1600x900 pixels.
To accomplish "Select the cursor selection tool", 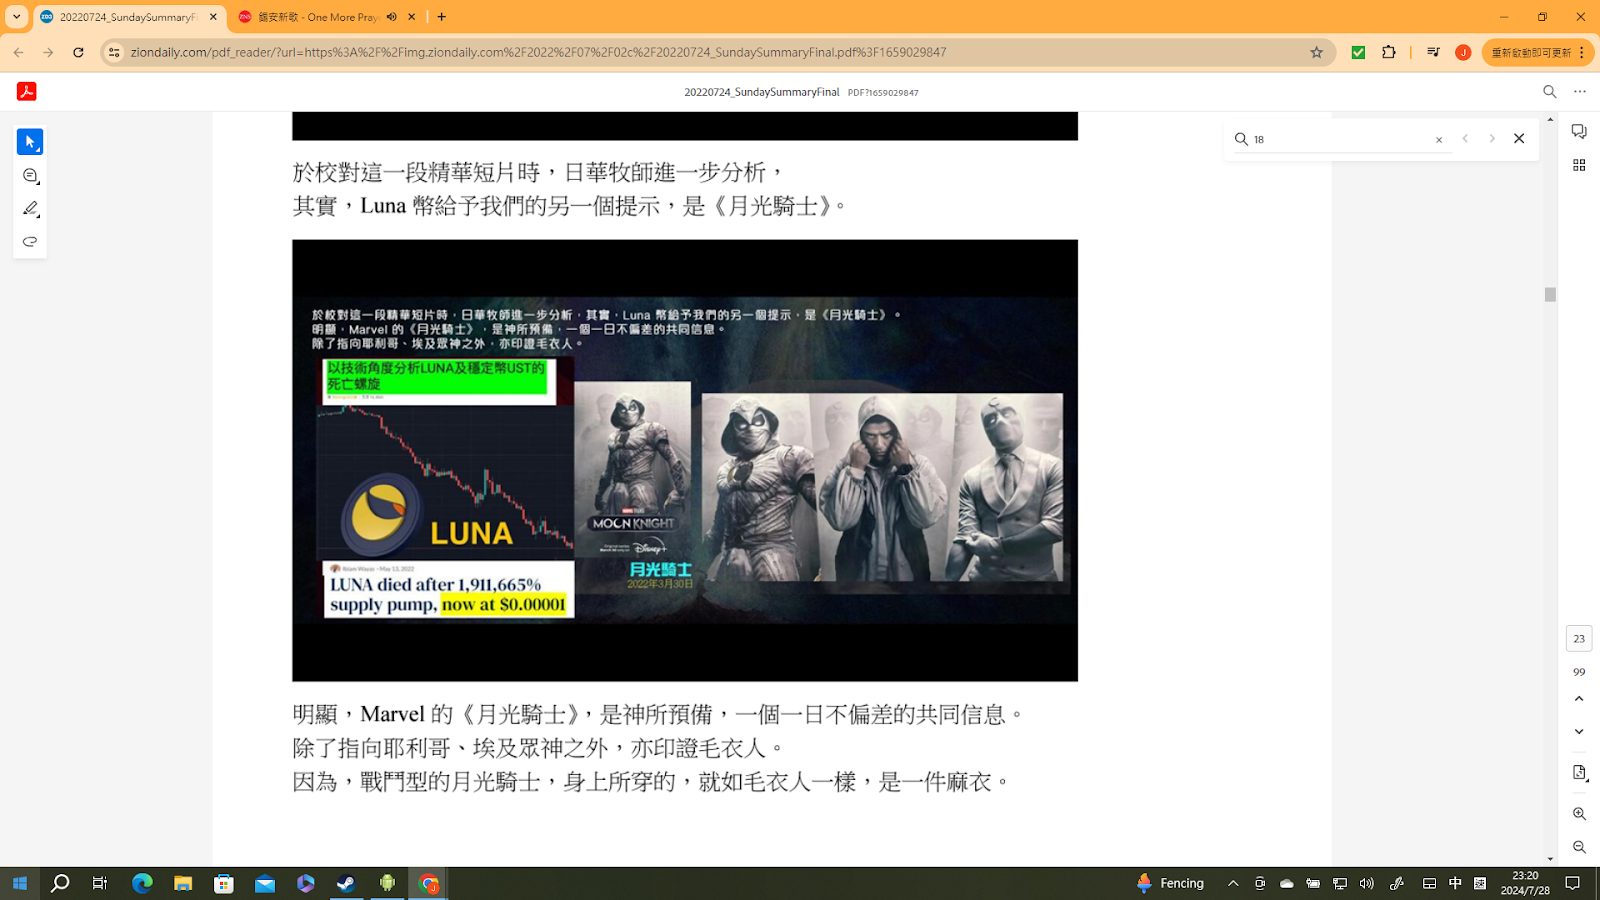I will [x=30, y=142].
